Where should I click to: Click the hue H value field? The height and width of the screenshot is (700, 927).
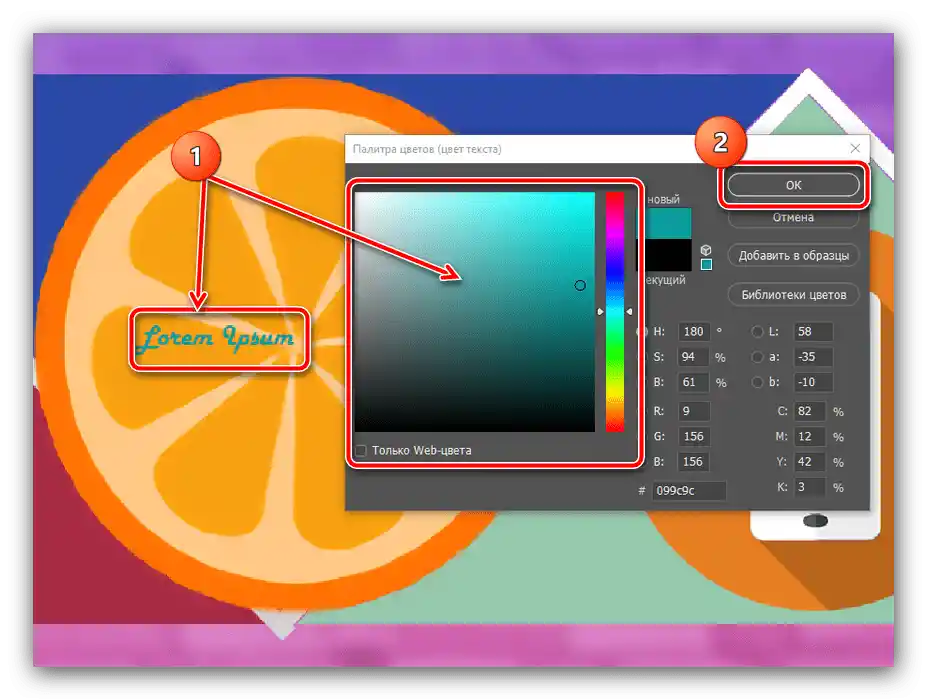point(693,332)
